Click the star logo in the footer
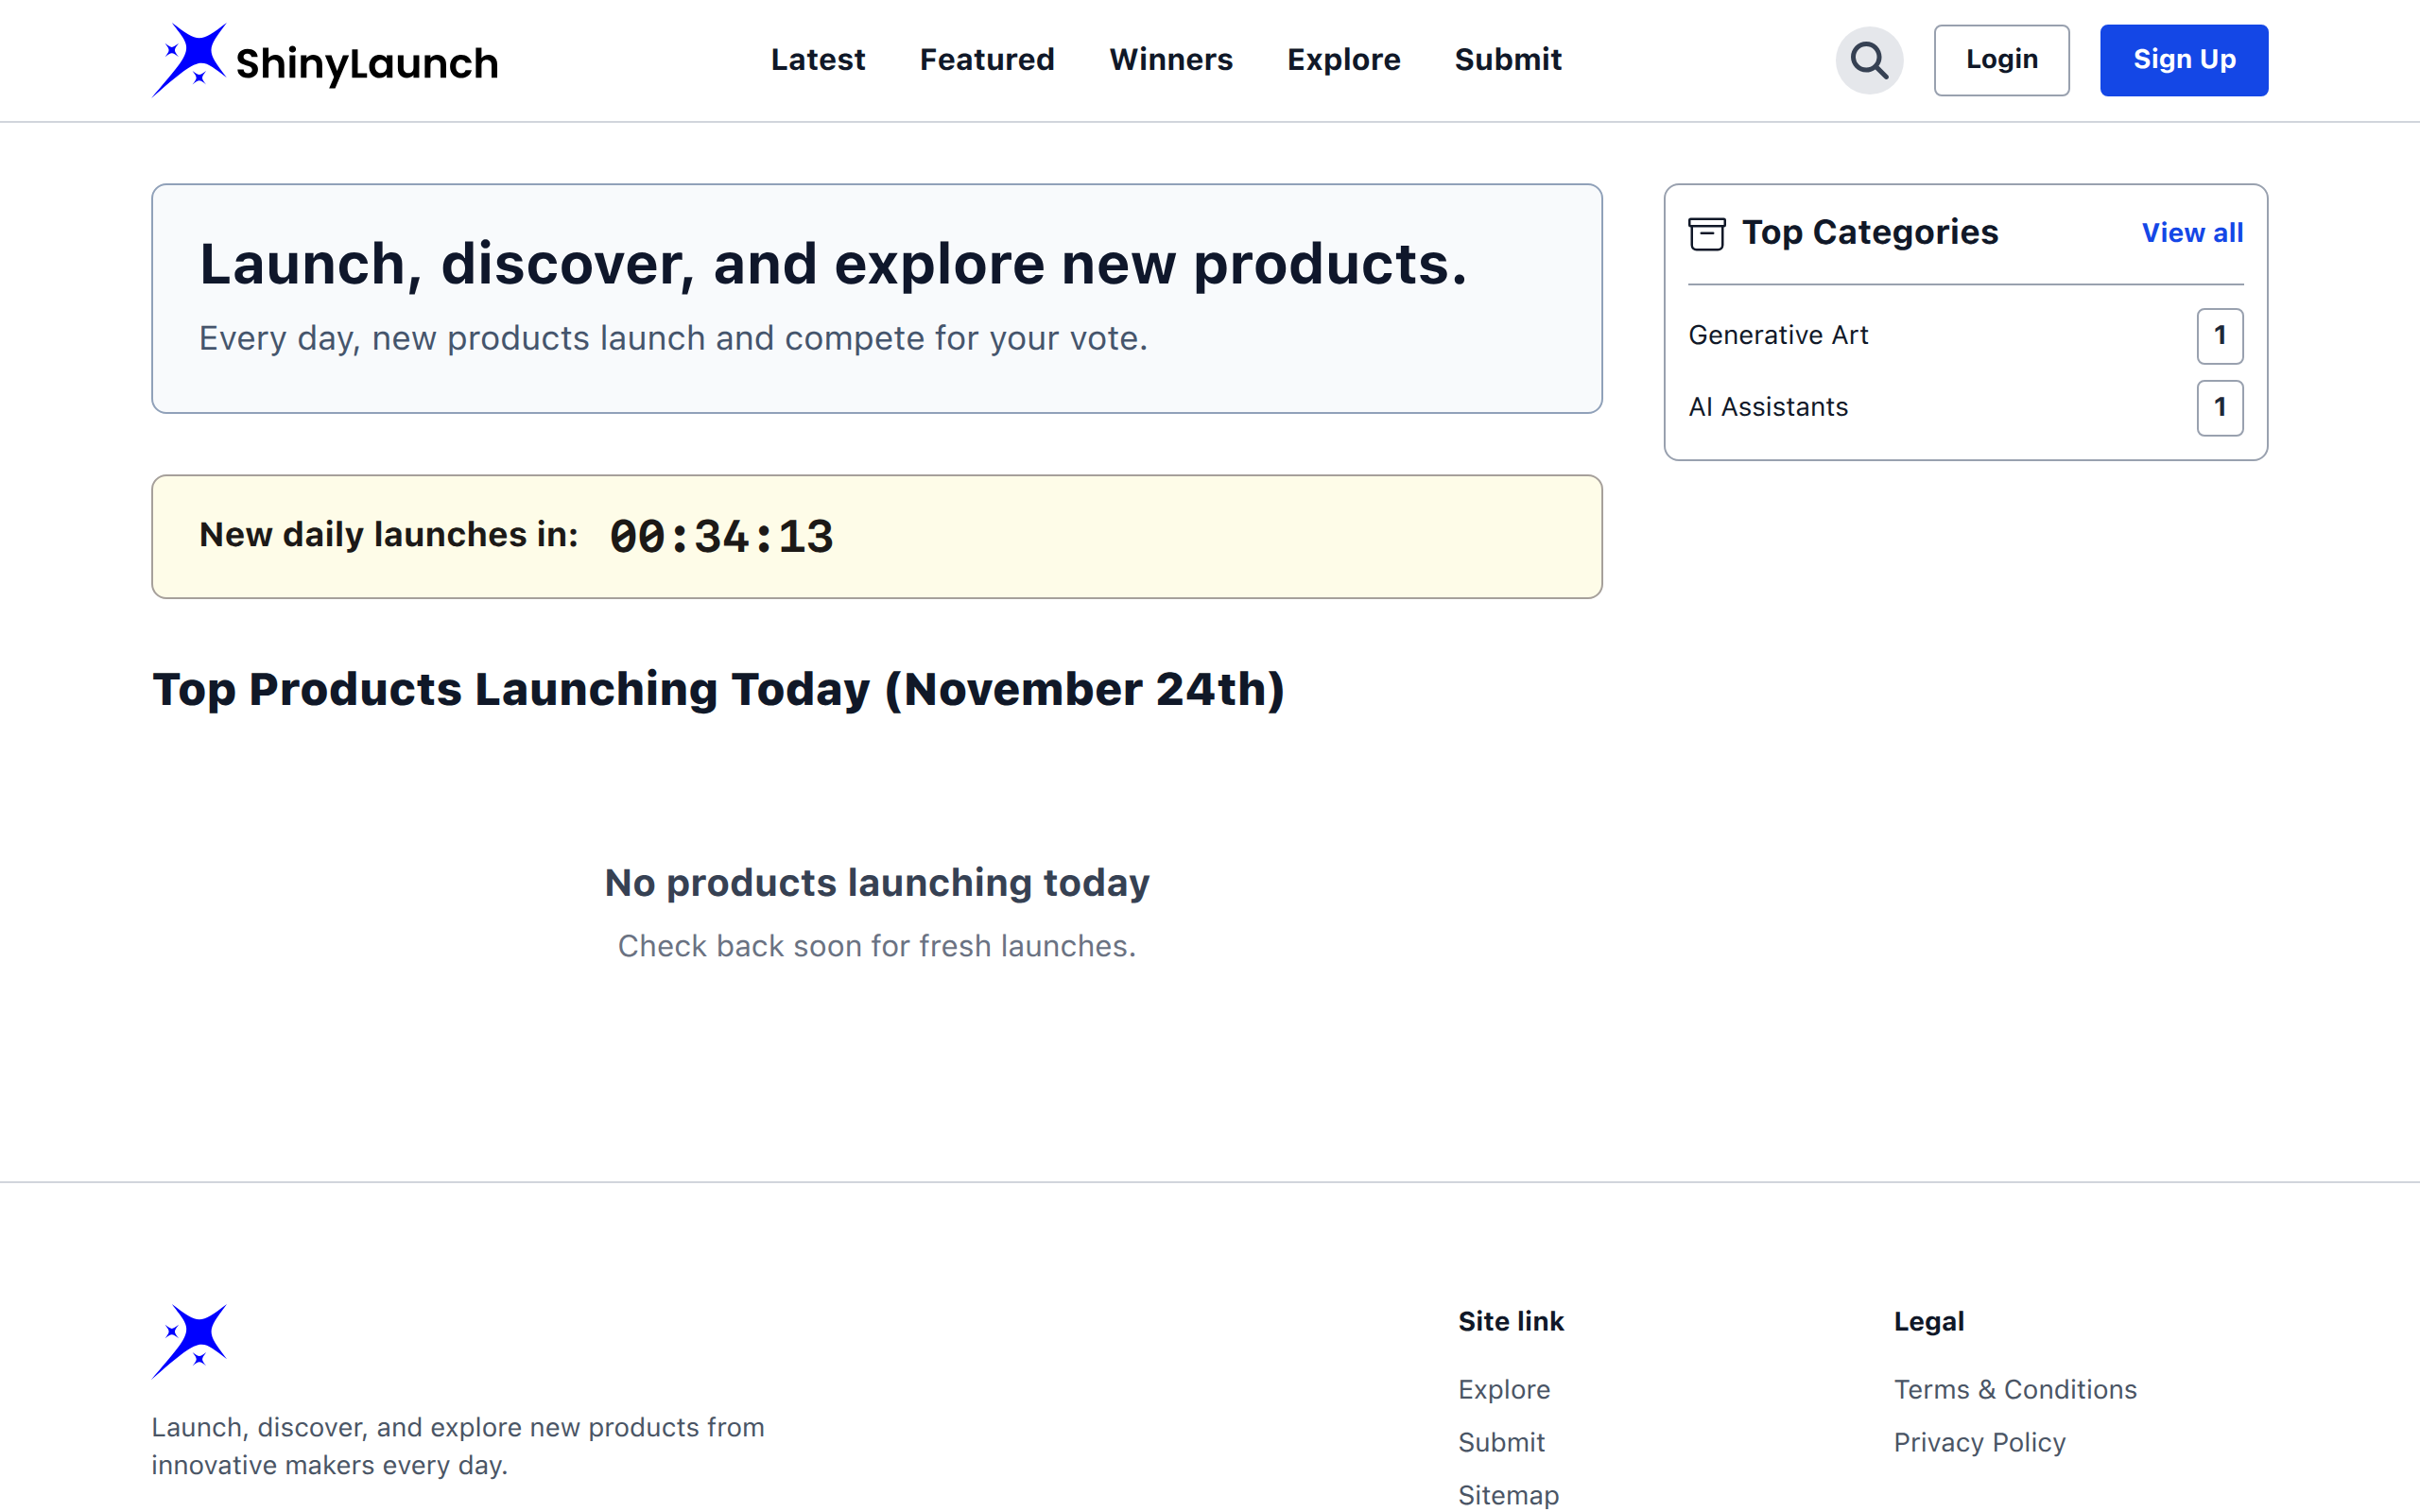The width and height of the screenshot is (2420, 1512). [x=191, y=1340]
